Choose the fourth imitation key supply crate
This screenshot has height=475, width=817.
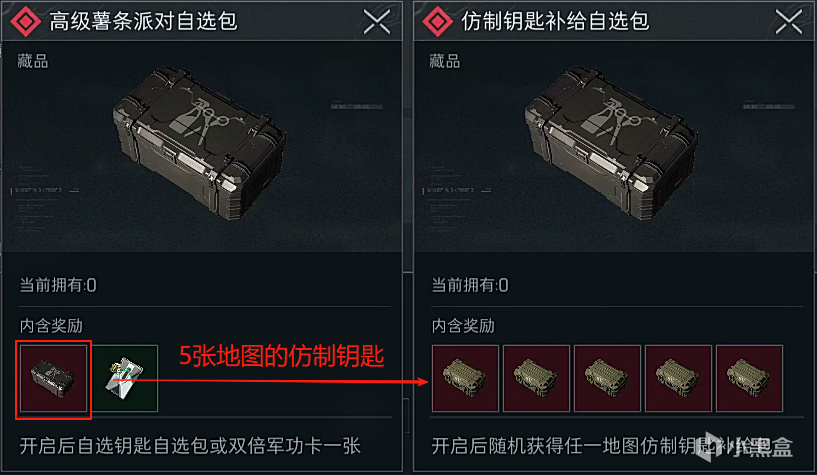pyautogui.click(x=678, y=379)
